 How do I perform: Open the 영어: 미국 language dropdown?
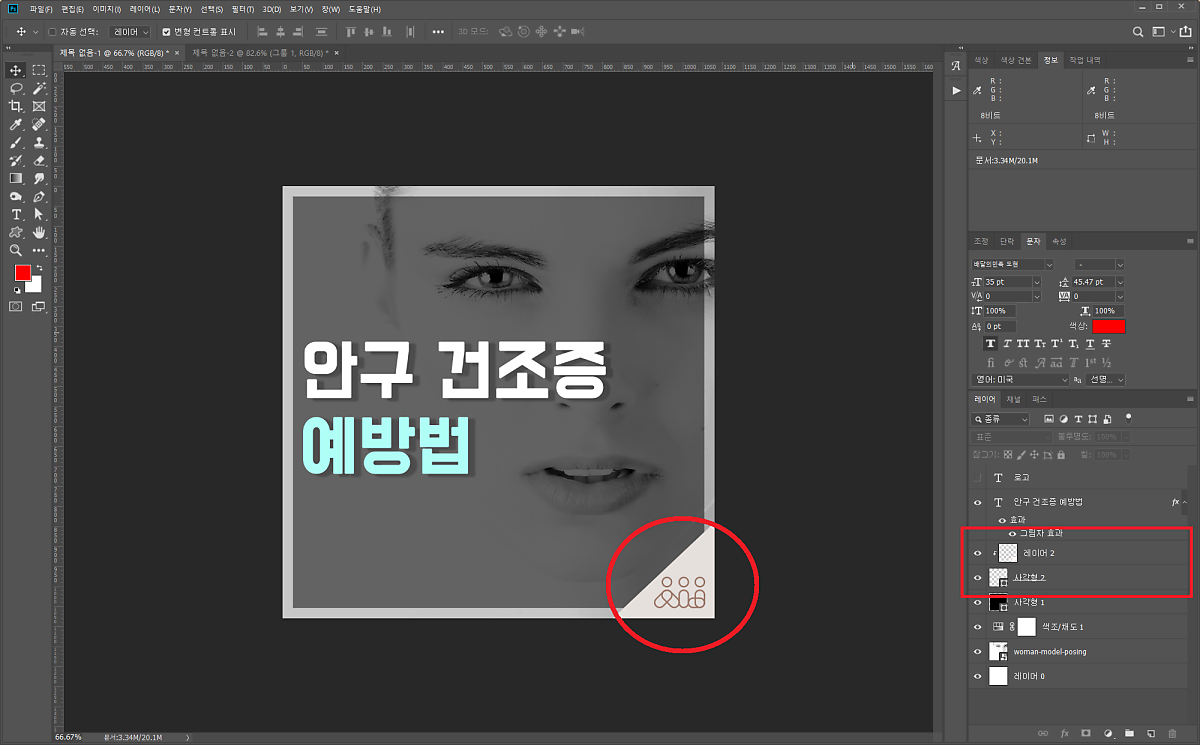tap(1063, 380)
